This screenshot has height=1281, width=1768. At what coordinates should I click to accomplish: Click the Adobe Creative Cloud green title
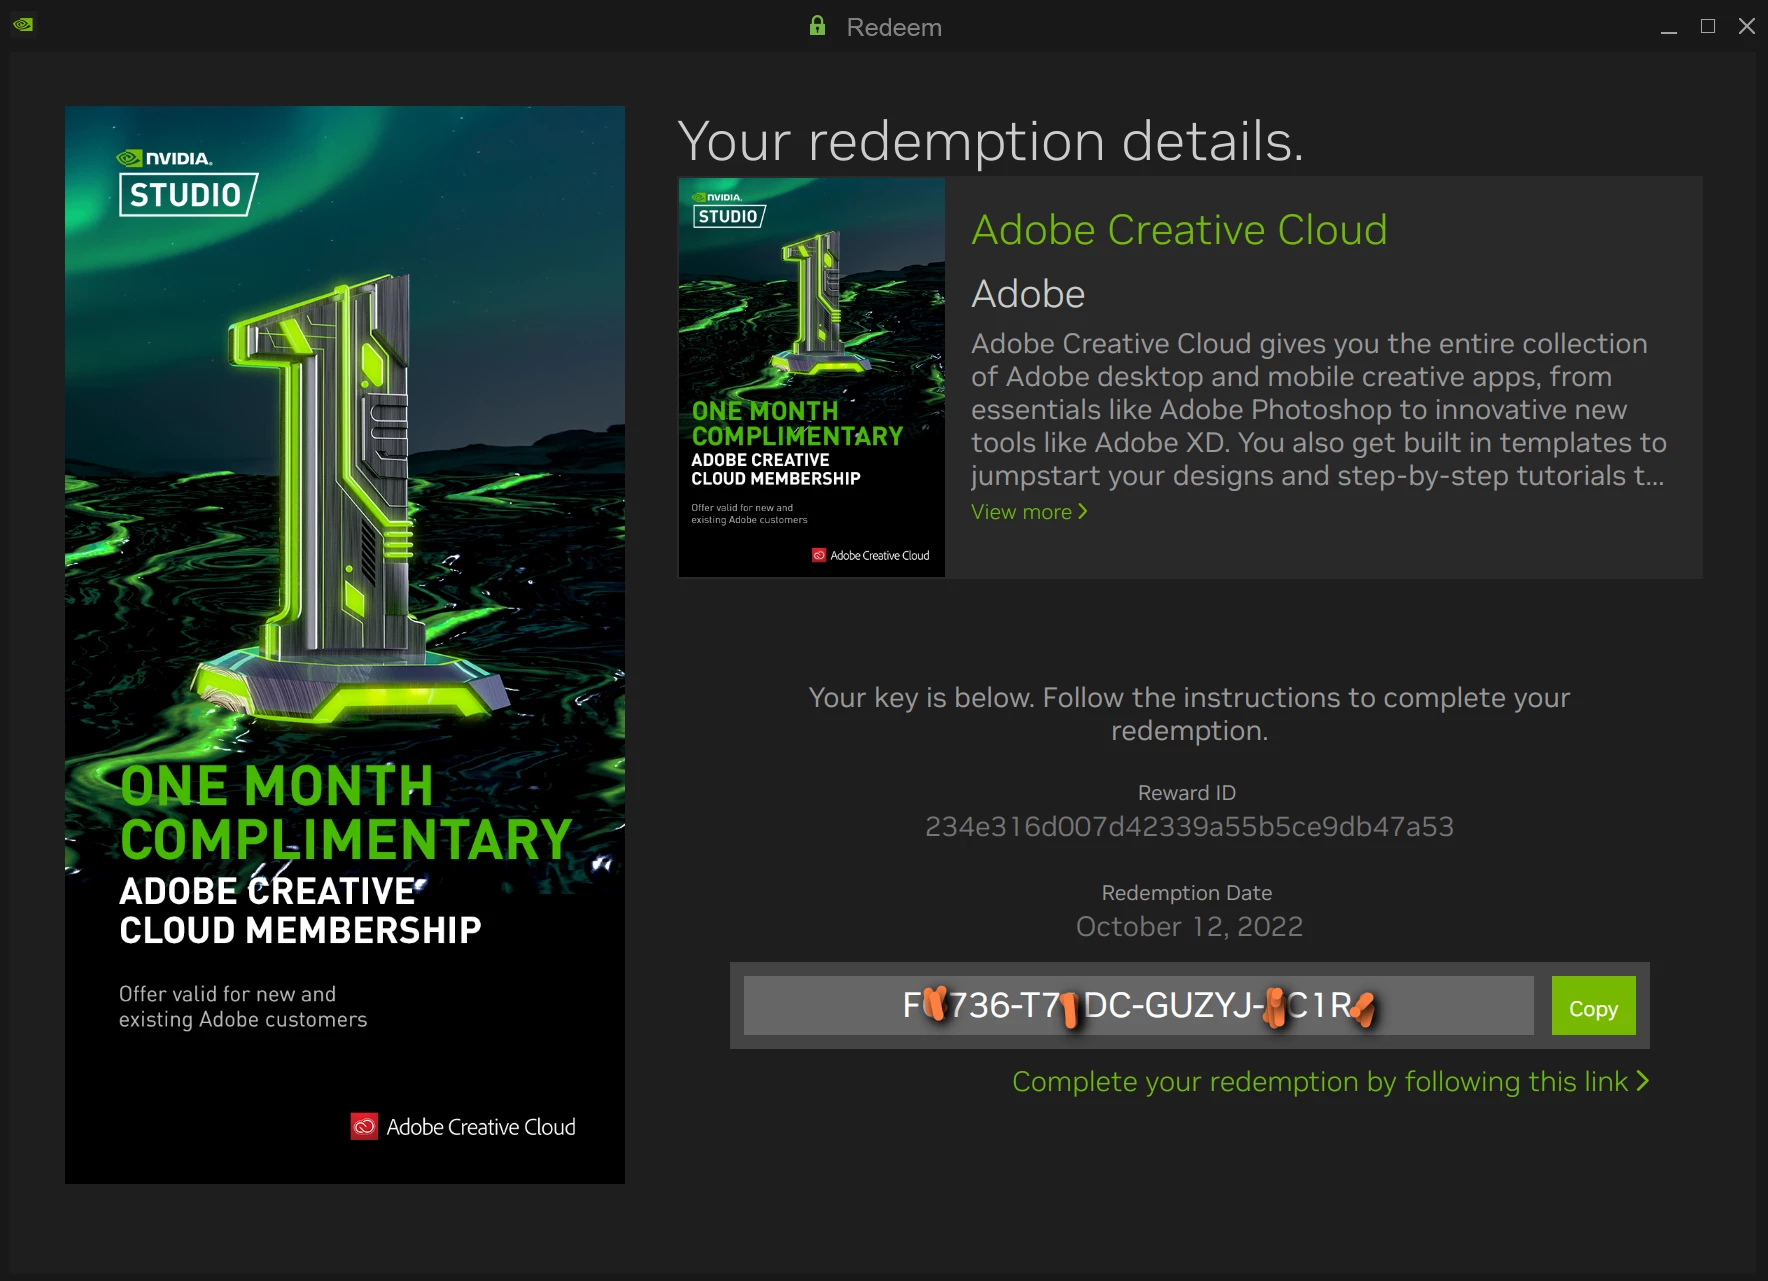(1179, 230)
